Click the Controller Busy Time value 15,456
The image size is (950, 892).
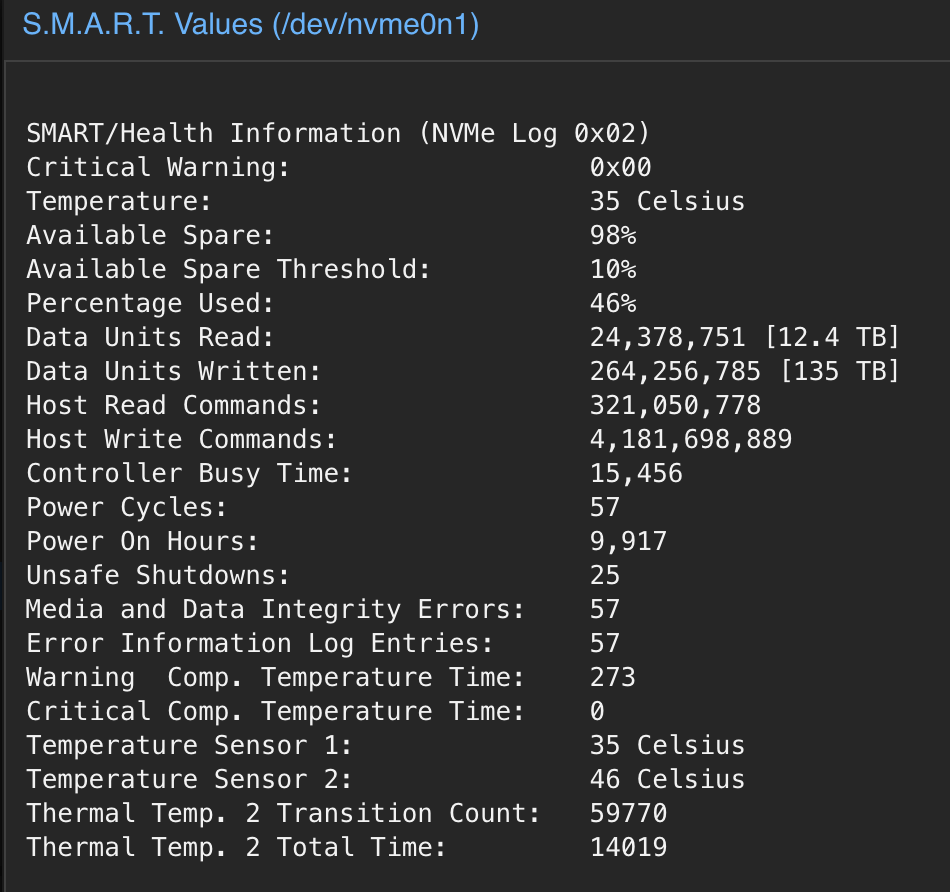[636, 473]
